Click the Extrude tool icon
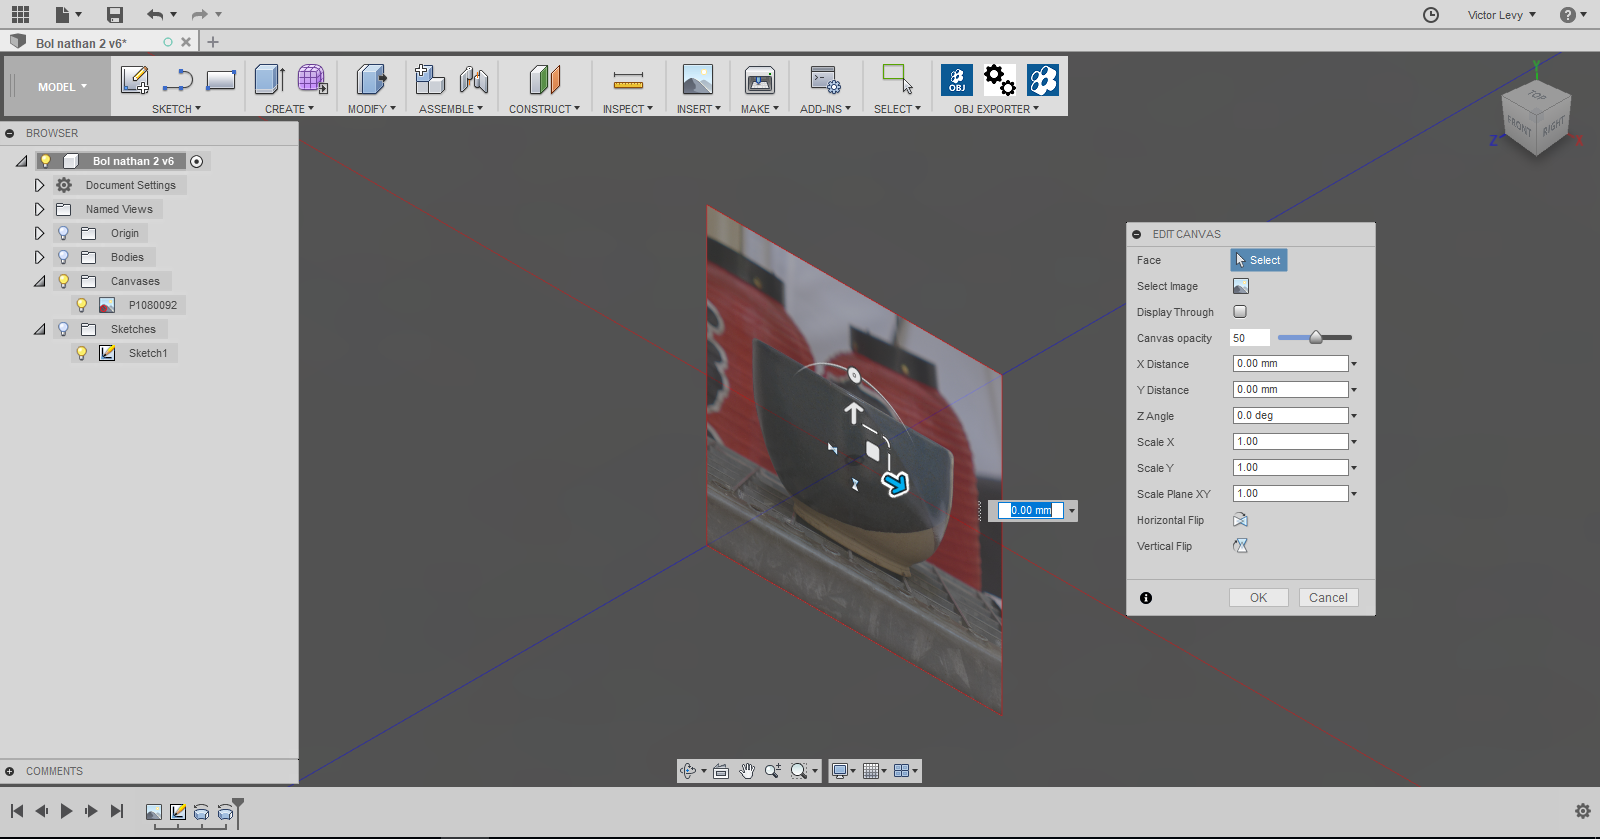This screenshot has width=1600, height=839. click(x=269, y=80)
